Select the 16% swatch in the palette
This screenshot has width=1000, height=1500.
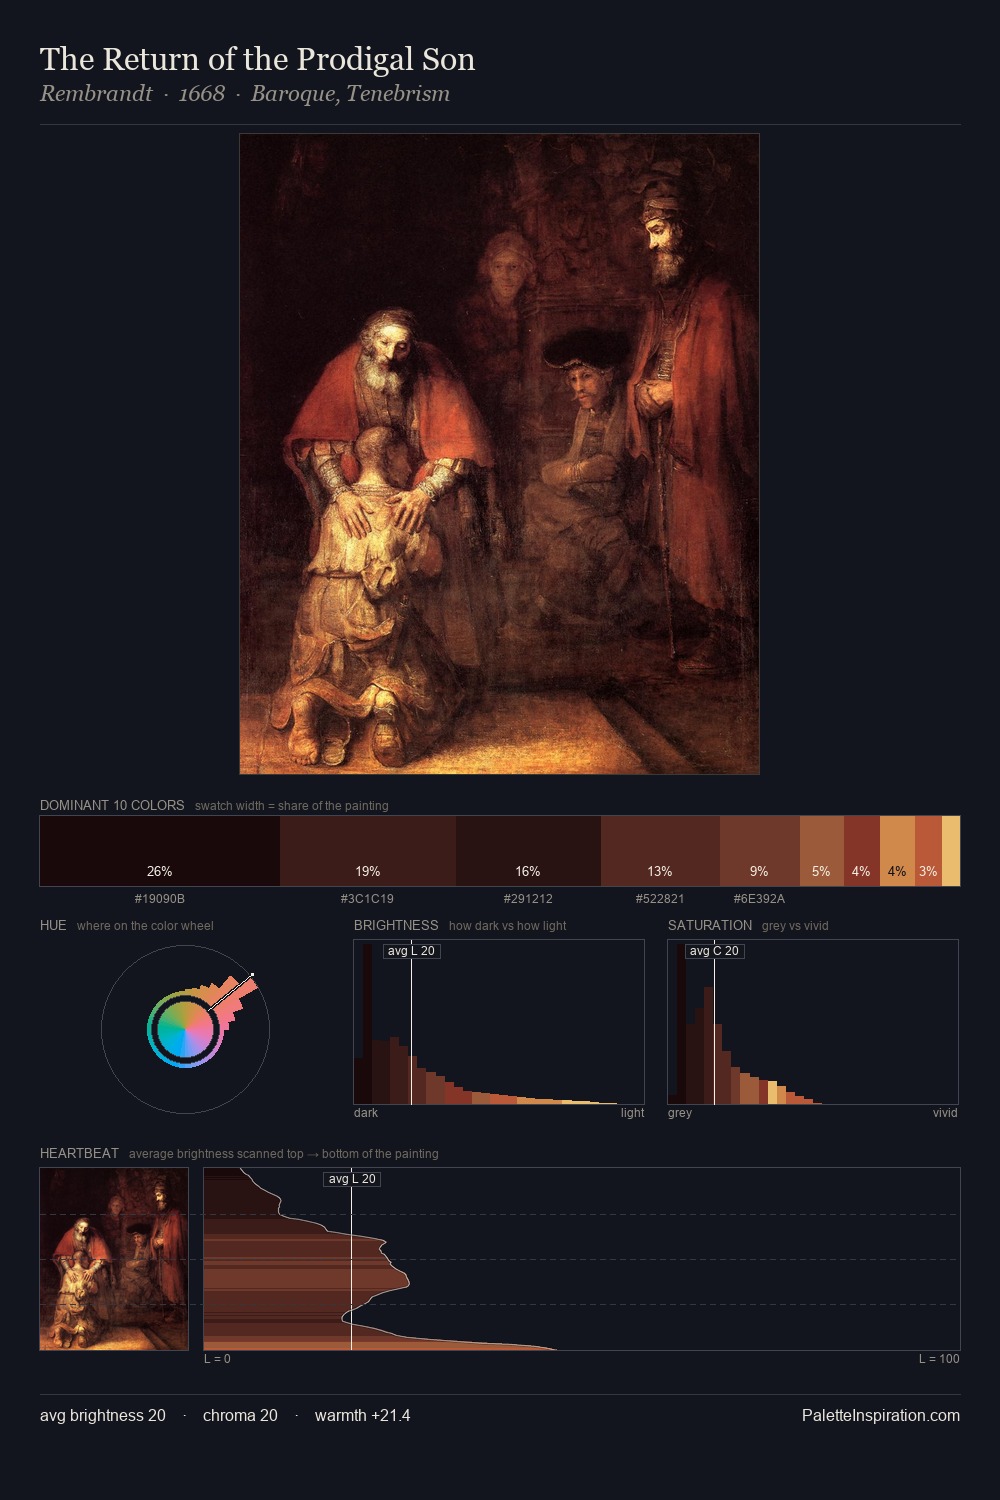pyautogui.click(x=528, y=851)
